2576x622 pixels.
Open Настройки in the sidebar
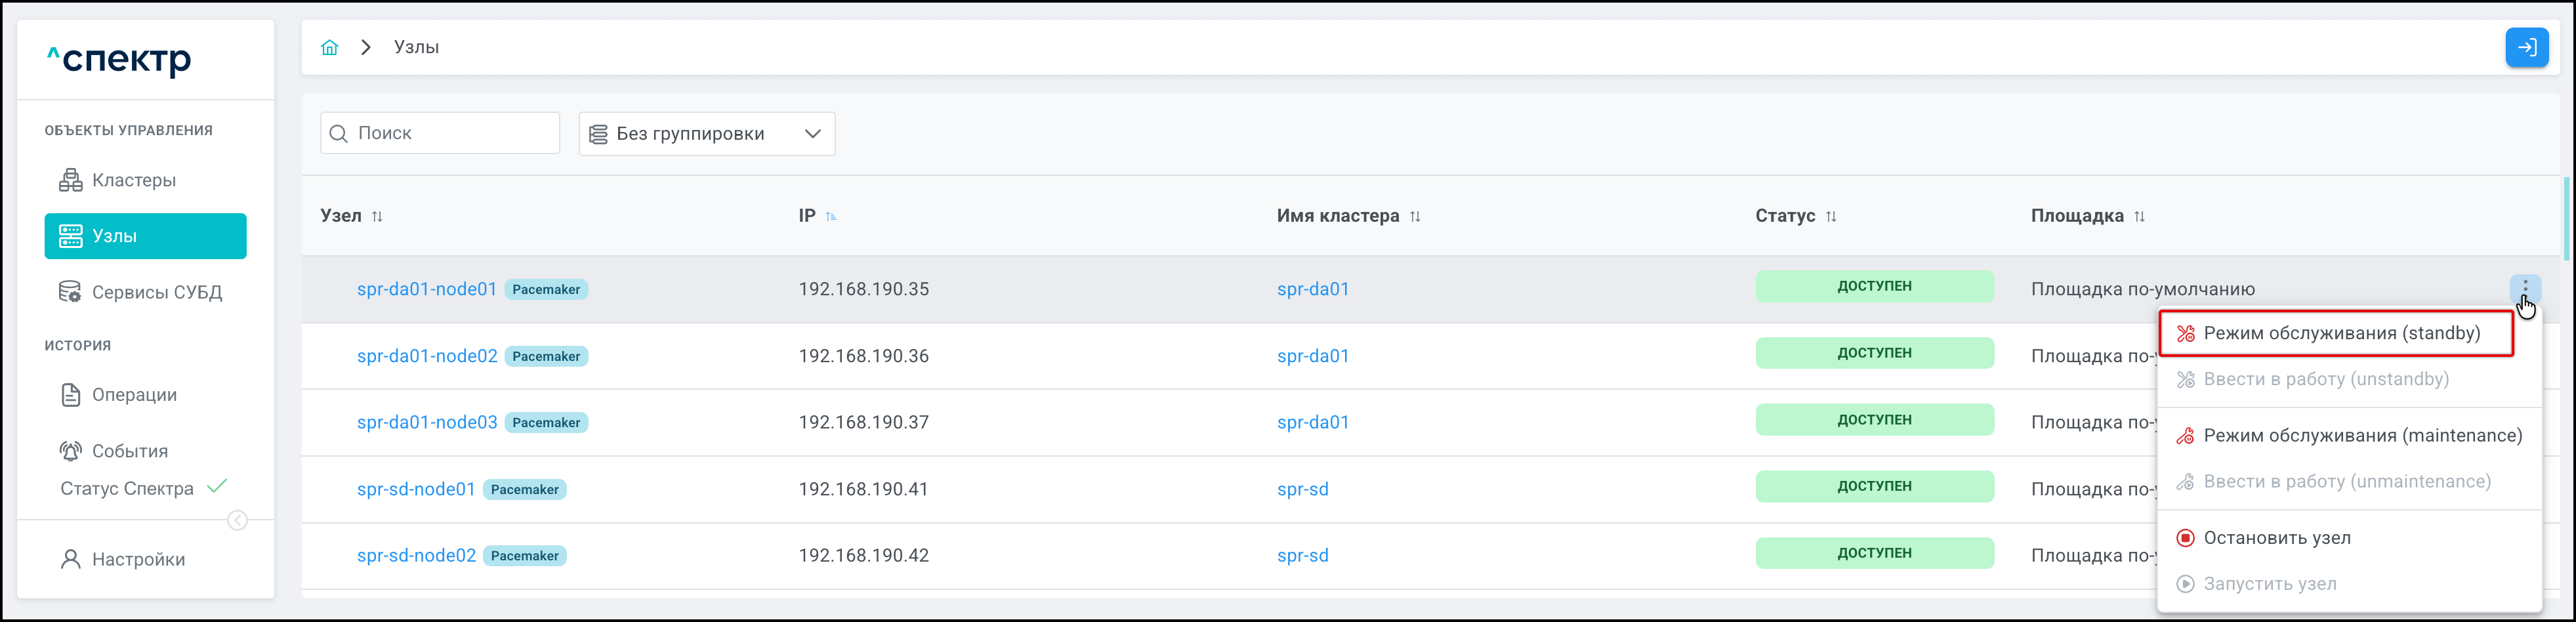coord(138,560)
